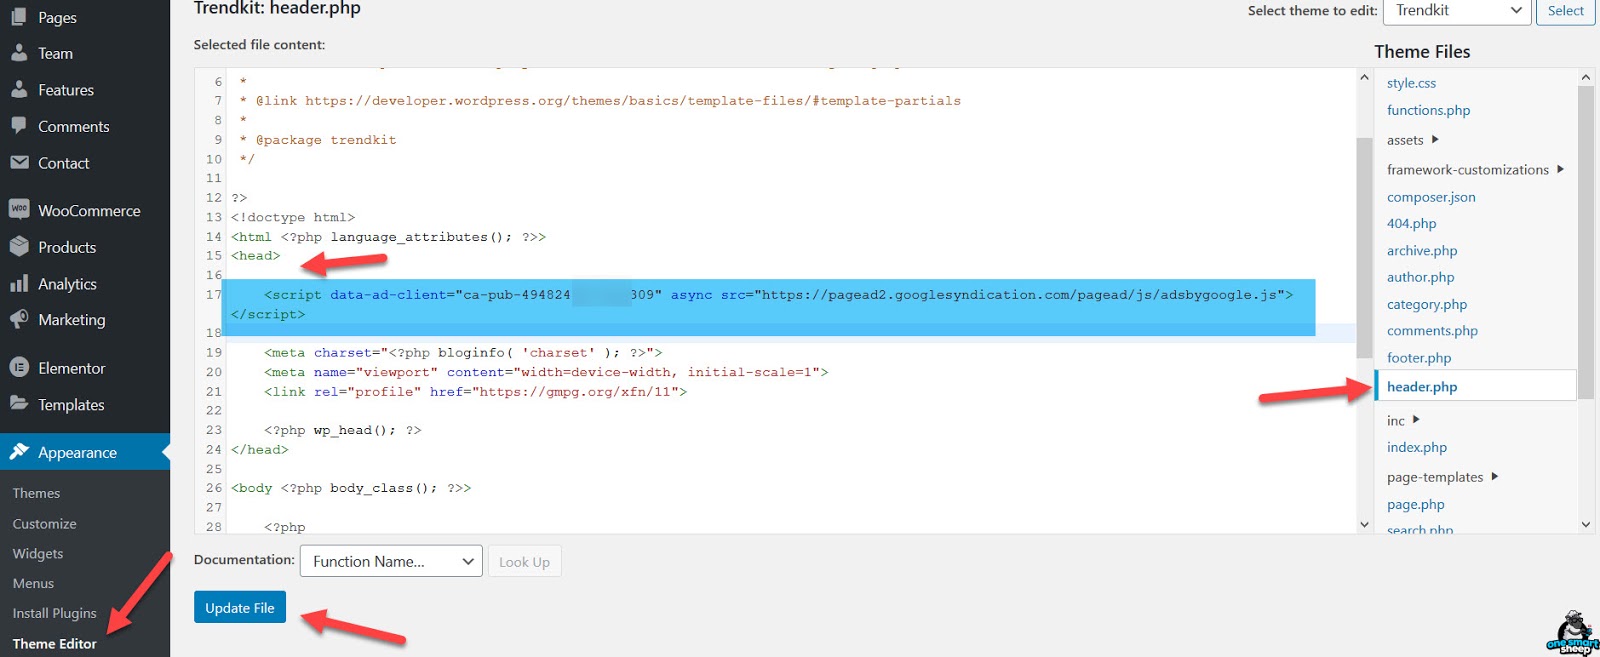The image size is (1600, 657).
Task: Click the meta viewport code line
Action: [546, 372]
